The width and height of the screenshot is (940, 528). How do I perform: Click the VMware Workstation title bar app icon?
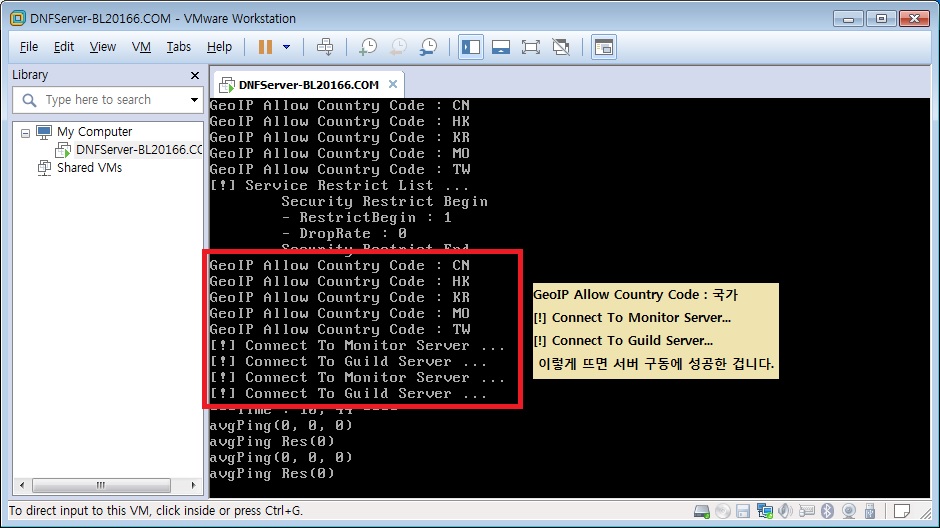pyautogui.click(x=18, y=19)
